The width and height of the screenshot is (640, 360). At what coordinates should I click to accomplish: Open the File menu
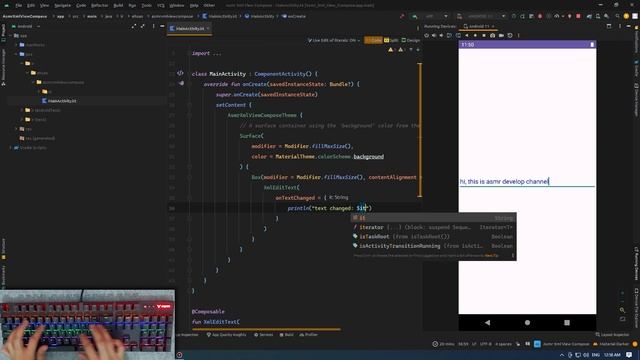(19, 6)
